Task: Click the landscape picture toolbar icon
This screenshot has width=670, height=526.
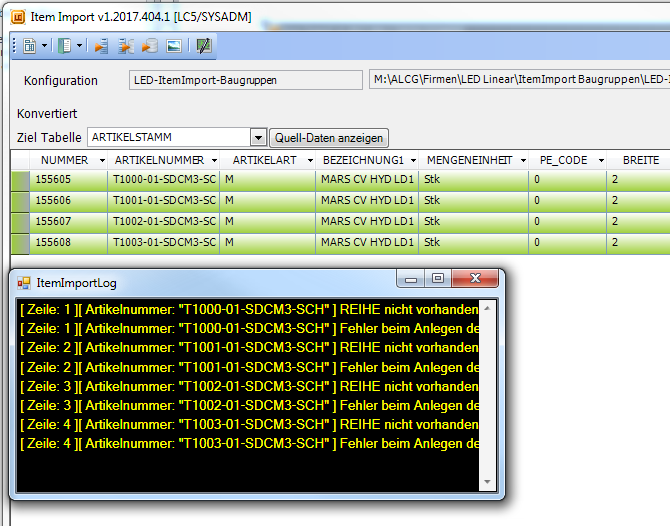Action: point(173,45)
